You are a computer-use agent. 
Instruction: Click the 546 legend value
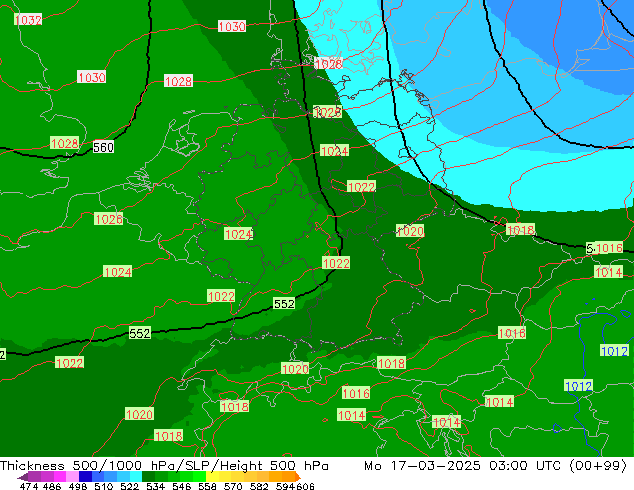pos(182,486)
